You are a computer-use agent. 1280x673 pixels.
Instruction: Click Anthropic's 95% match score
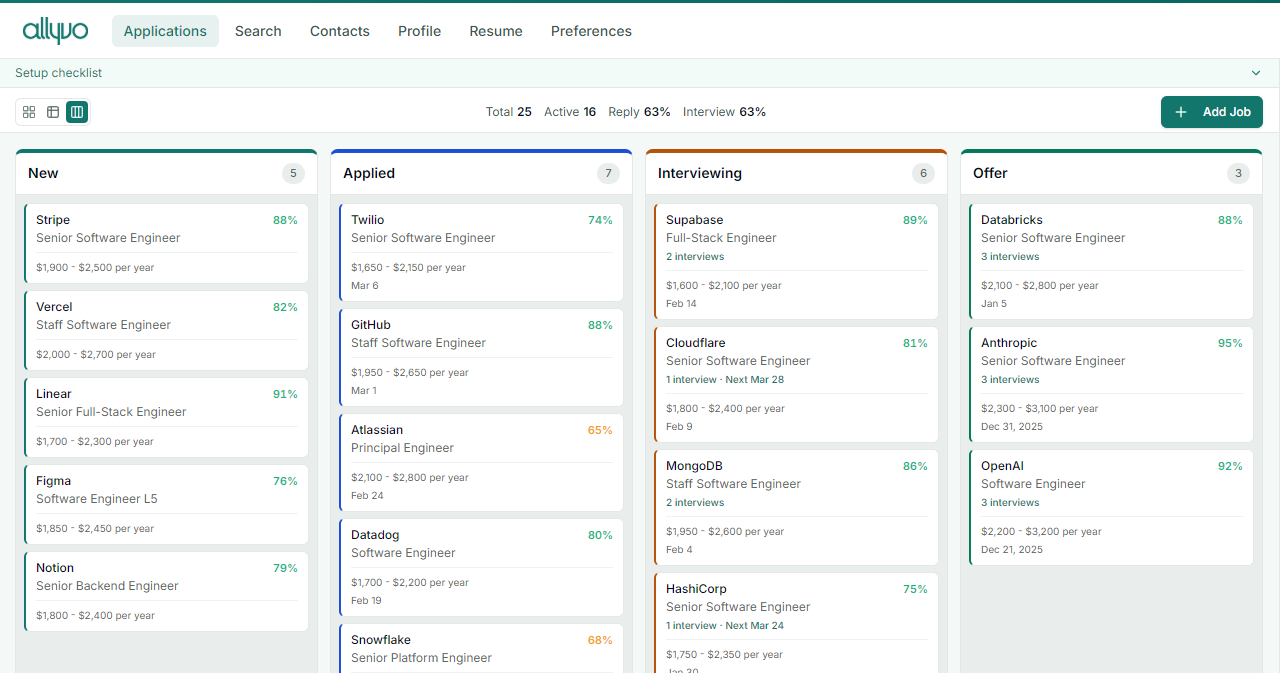click(1230, 343)
